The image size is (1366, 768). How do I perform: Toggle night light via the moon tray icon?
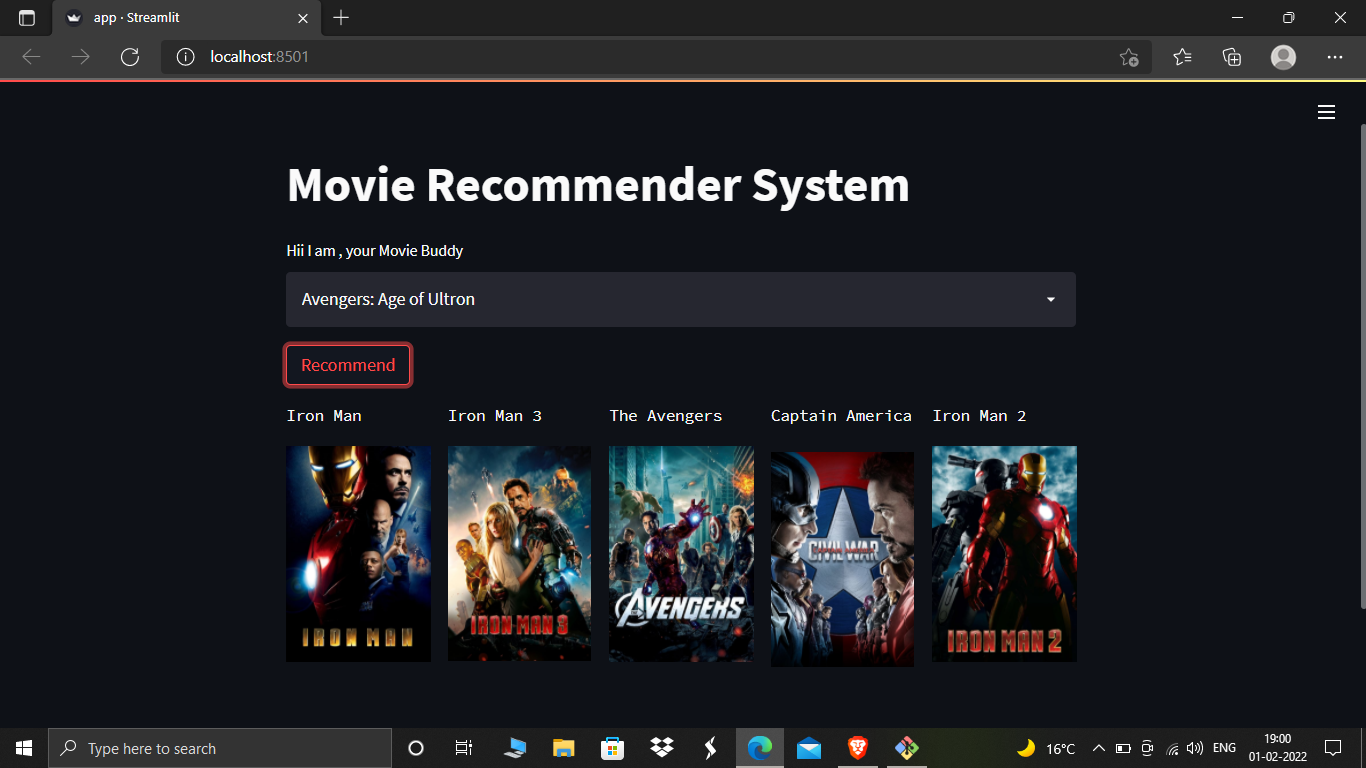pyautogui.click(x=1026, y=747)
